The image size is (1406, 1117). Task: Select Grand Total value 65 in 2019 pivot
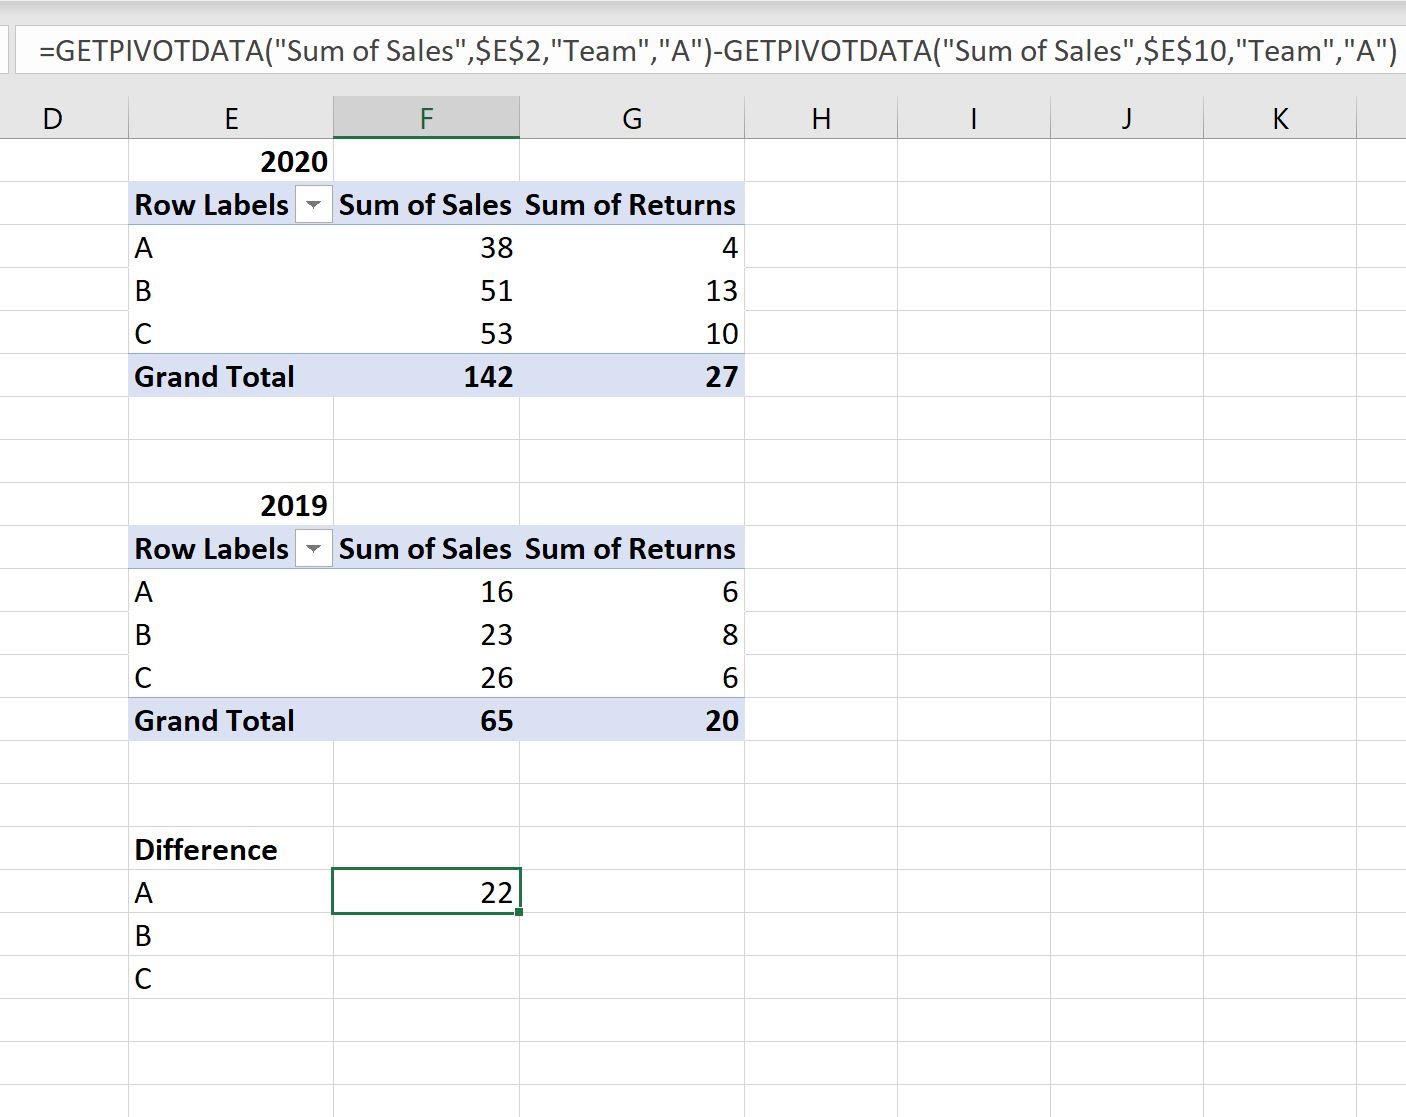(427, 720)
